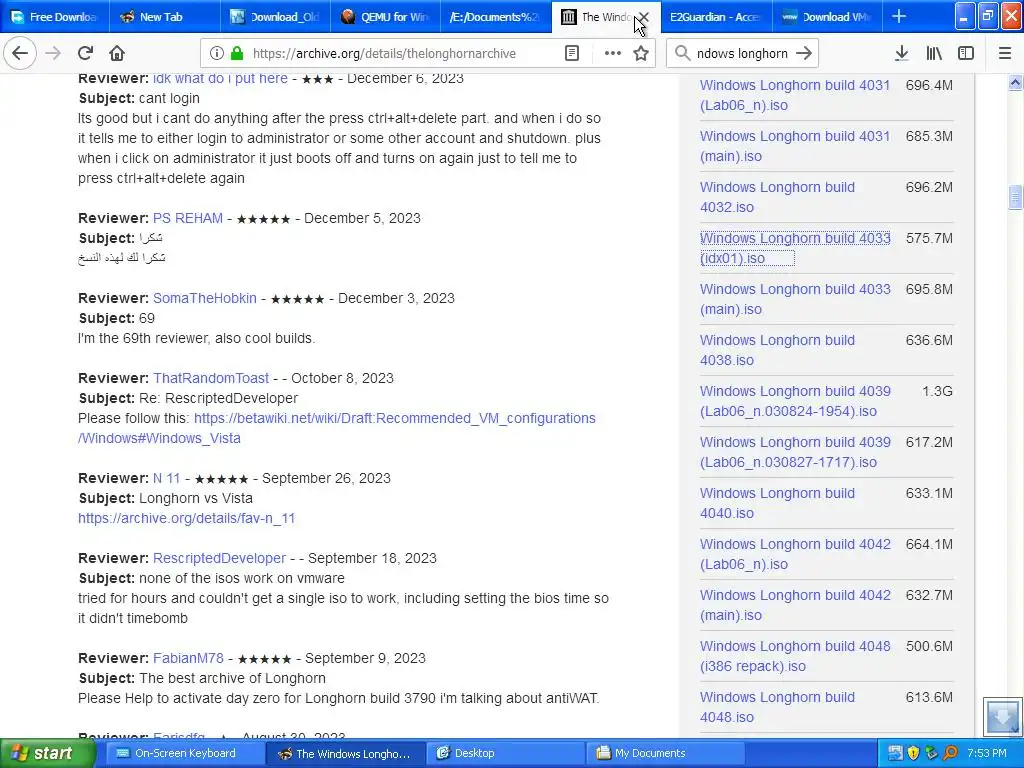The height and width of the screenshot is (768, 1024).
Task: Reload the current page
Action: tap(85, 54)
